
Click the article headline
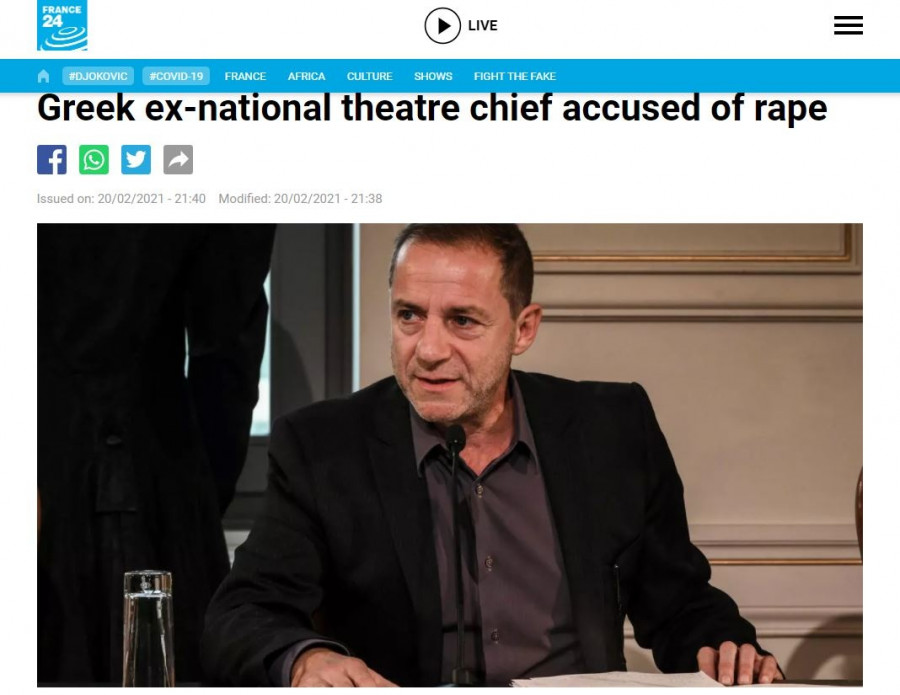coord(432,108)
